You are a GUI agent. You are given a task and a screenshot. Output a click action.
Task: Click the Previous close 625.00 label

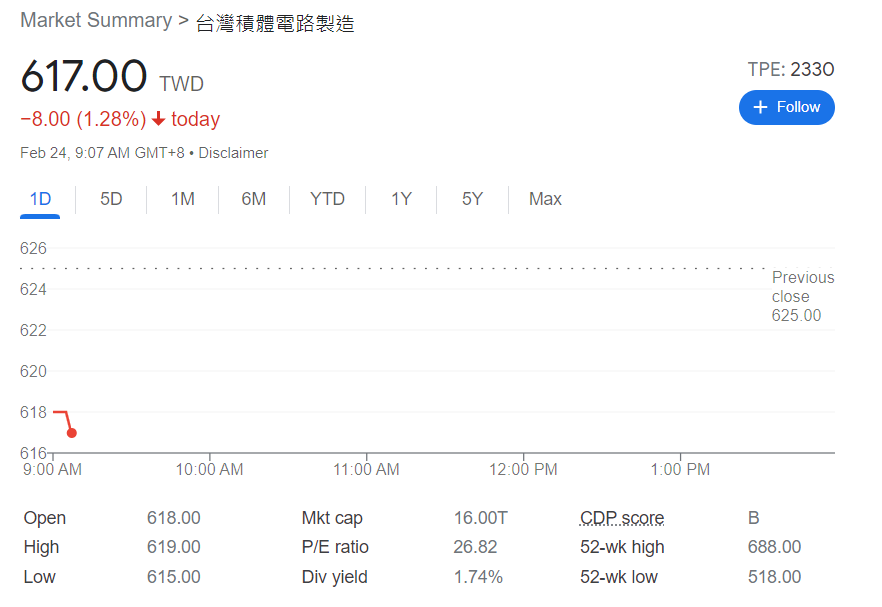802,297
